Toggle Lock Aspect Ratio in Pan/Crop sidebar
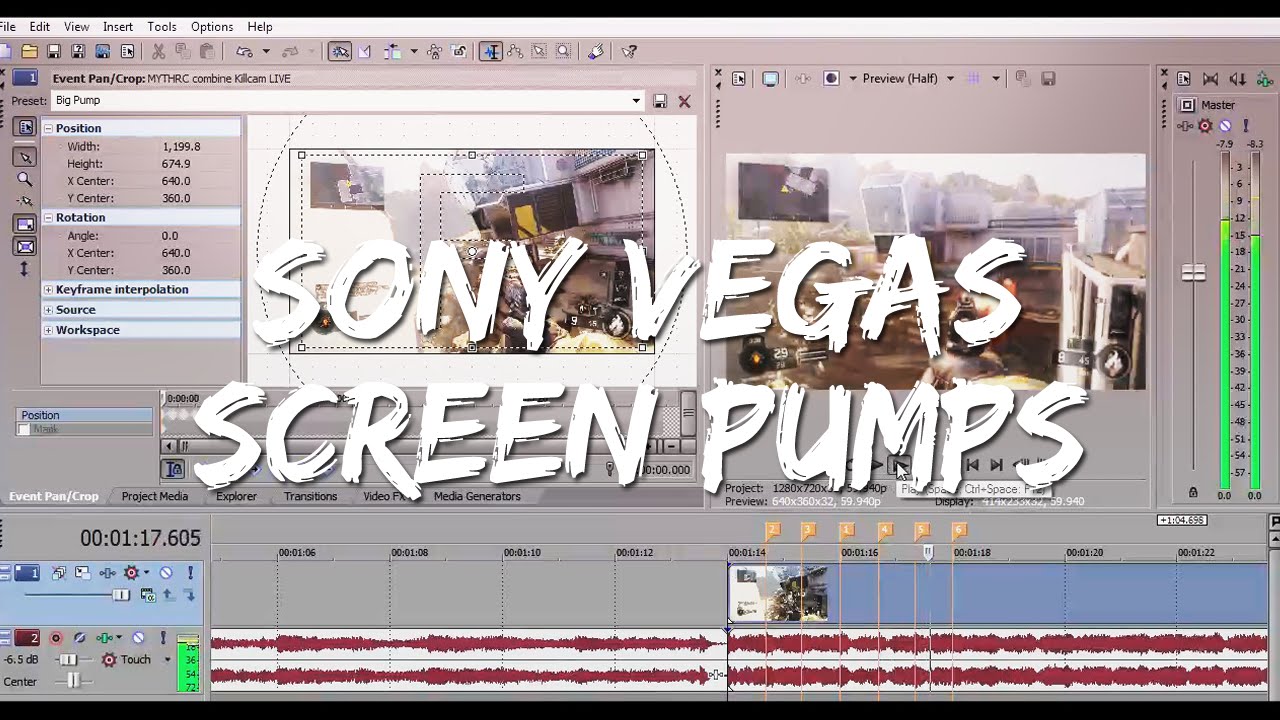Image resolution: width=1280 pixels, height=720 pixels. [x=25, y=224]
